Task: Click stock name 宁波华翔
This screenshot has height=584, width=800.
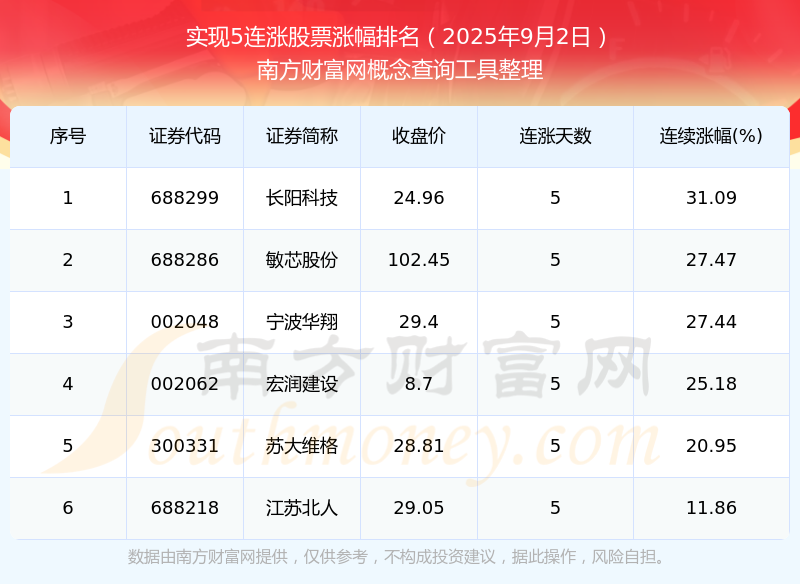Action: [302, 322]
